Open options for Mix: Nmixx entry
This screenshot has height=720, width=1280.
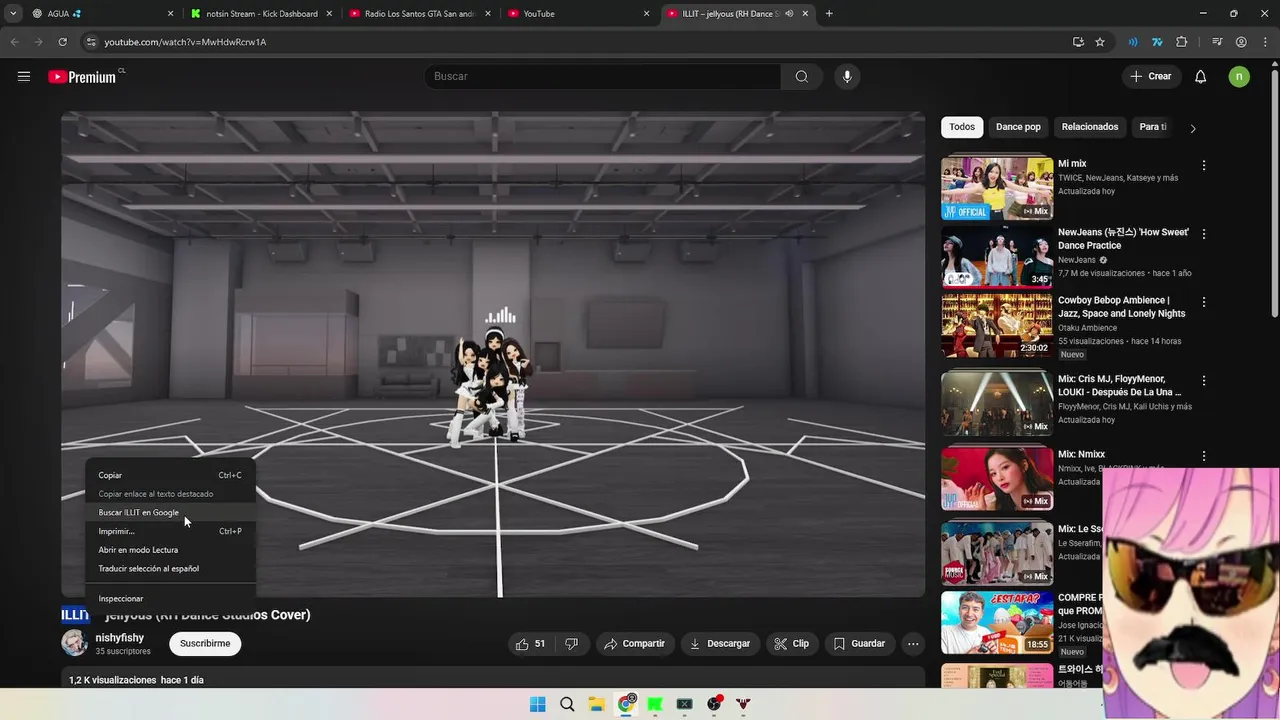pyautogui.click(x=1204, y=456)
